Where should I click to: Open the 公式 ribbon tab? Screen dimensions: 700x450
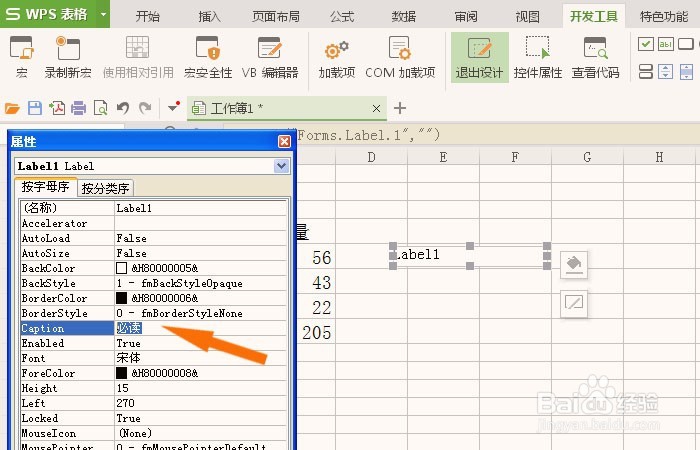(342, 17)
